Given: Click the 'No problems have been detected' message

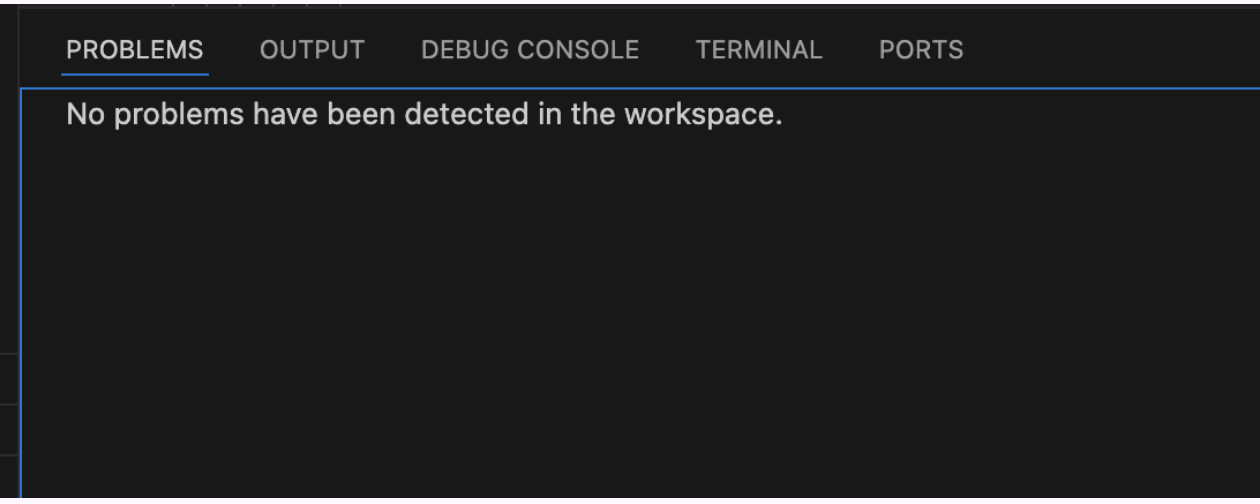Looking at the screenshot, I should click(423, 116).
